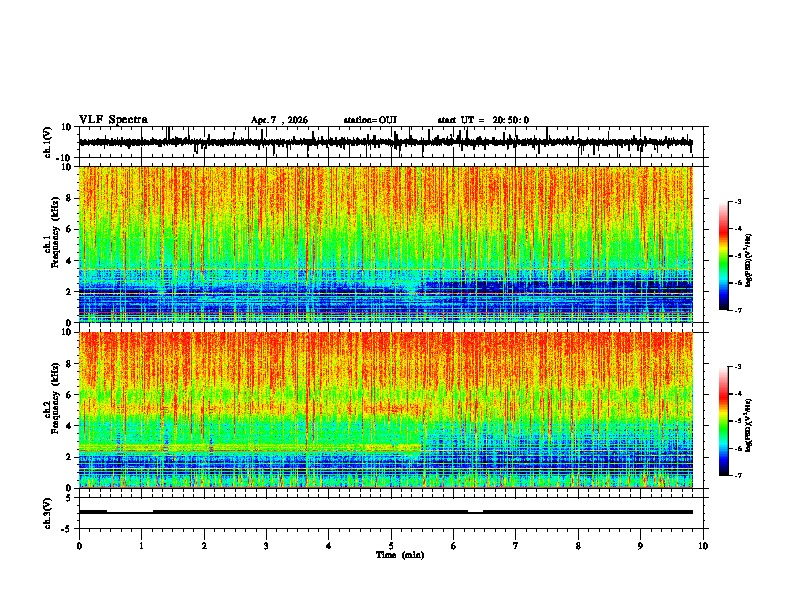Click the ch.2 spectrogram image
This screenshot has height=612, width=792.
(385, 410)
